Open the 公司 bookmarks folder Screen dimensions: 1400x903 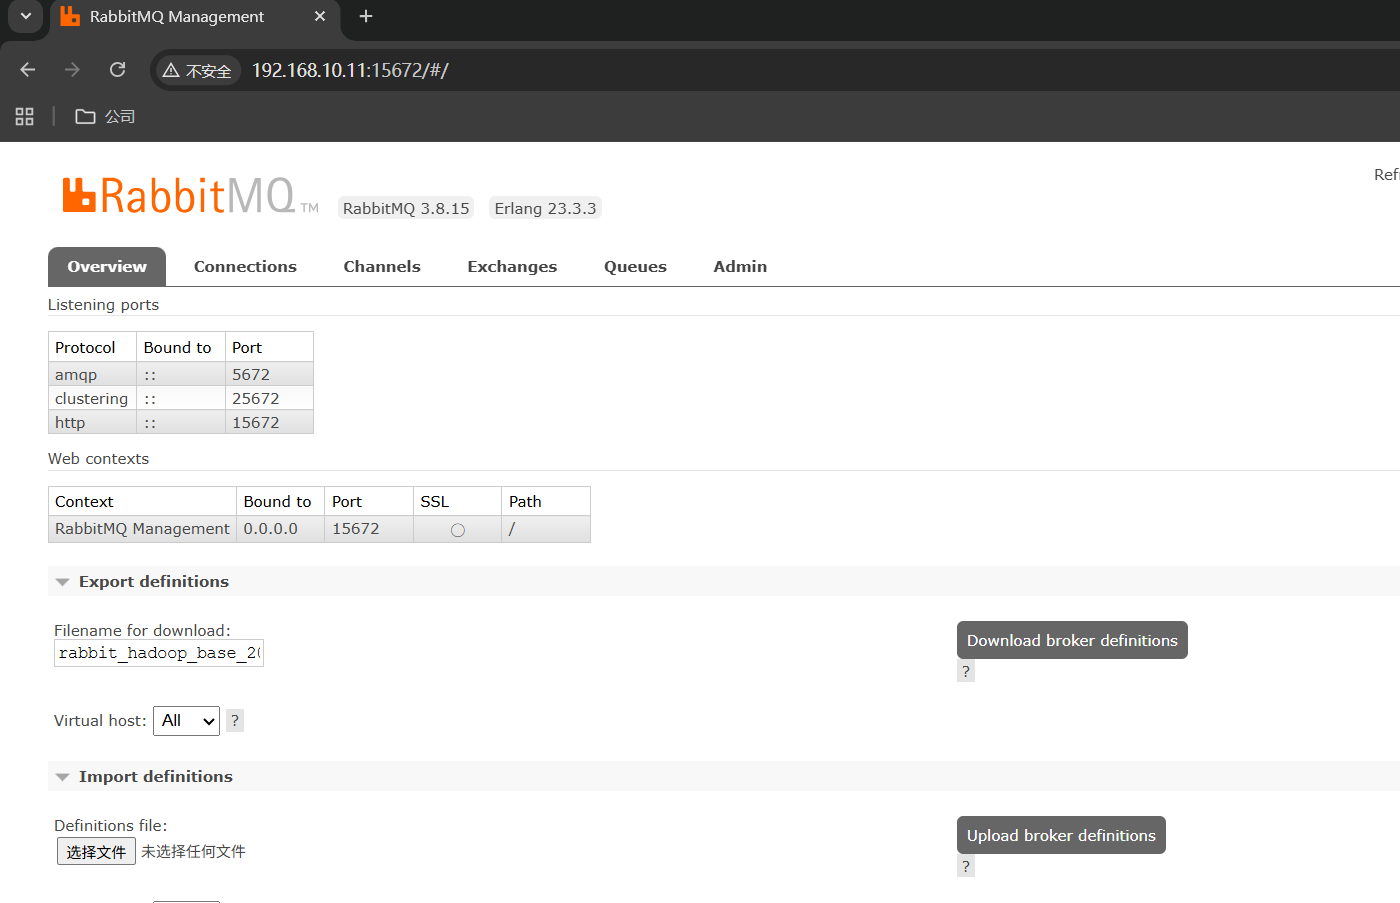point(106,116)
